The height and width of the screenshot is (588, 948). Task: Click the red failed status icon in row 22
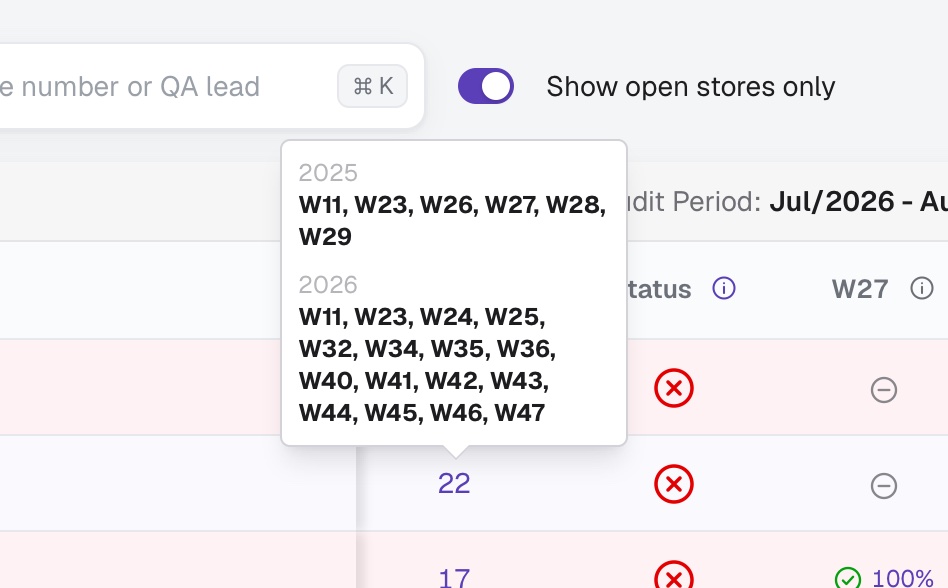[674, 484]
